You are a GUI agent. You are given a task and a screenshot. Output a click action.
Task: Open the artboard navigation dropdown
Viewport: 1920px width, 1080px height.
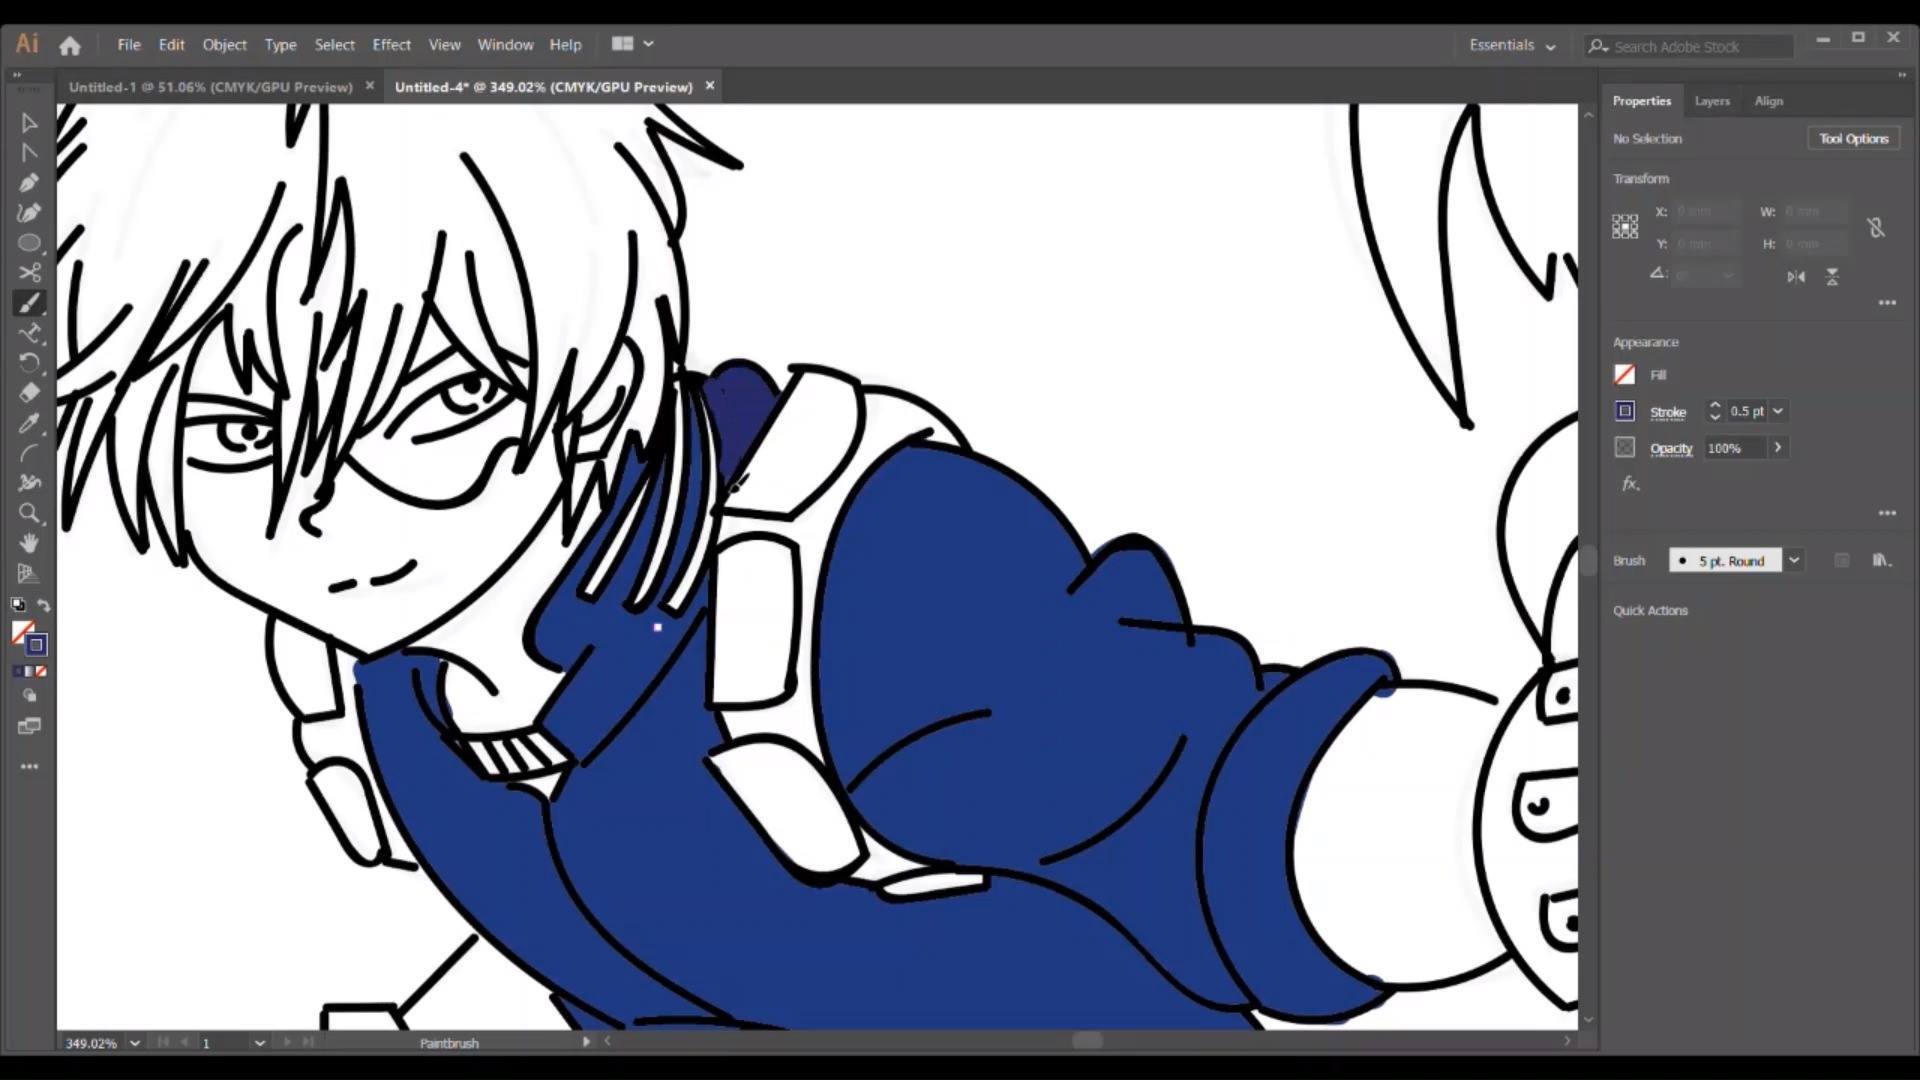point(260,1043)
